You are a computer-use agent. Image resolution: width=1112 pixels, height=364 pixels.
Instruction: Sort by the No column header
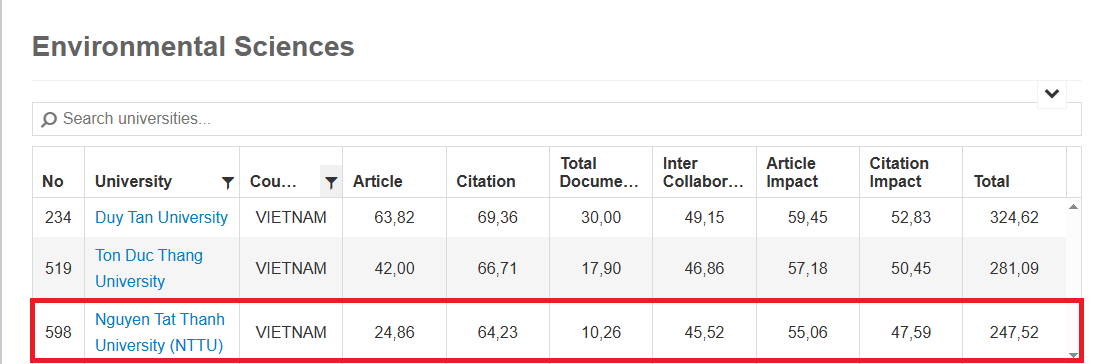pyautogui.click(x=52, y=182)
